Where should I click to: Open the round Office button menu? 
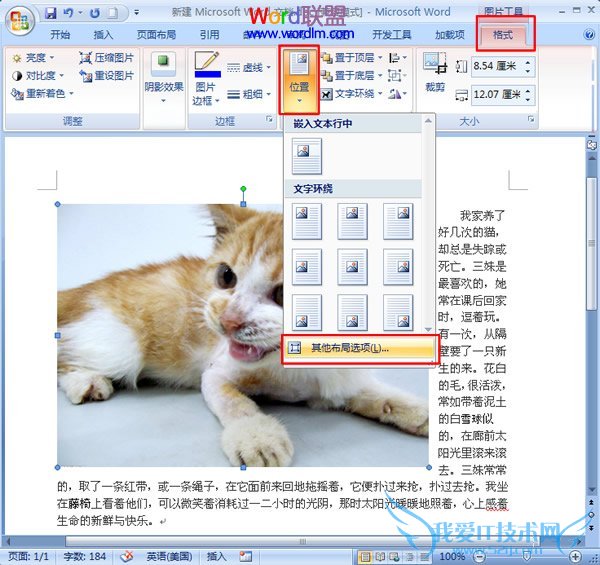tap(20, 20)
